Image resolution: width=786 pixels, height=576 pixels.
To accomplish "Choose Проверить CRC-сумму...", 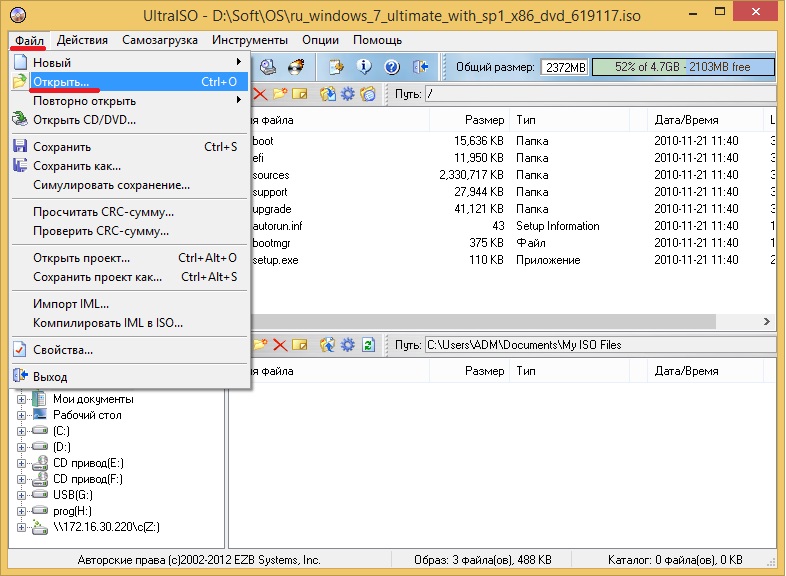I will (x=129, y=231).
